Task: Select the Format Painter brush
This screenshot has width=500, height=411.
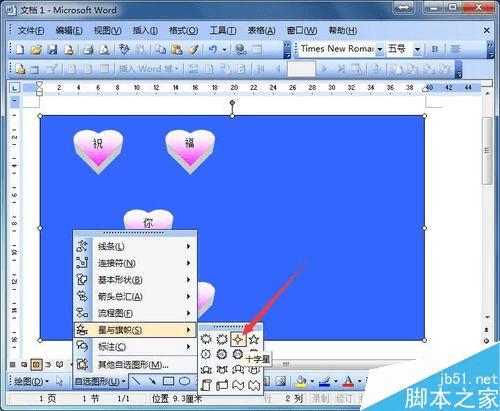Action: 193,50
